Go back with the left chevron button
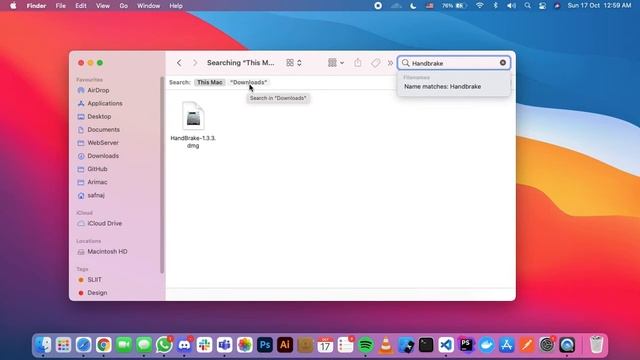Screen dimensions: 640x360 point(179,63)
